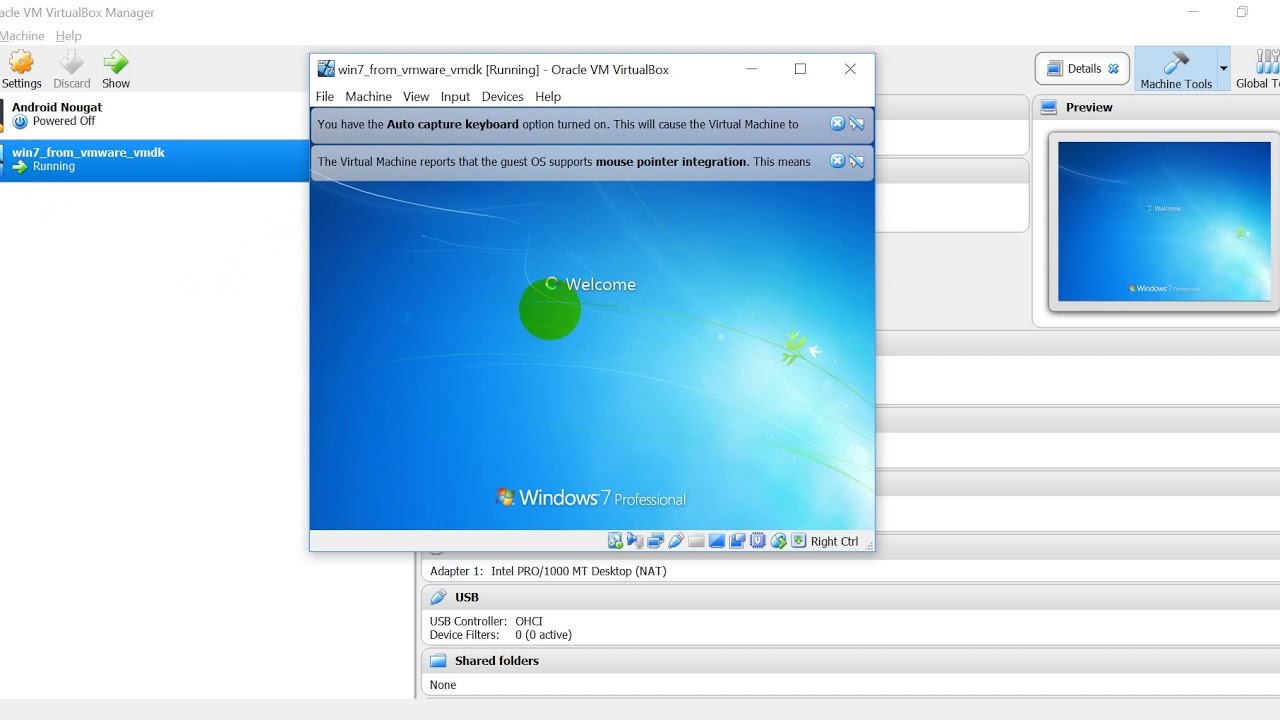Screen dimensions: 1280x720
Task: Click the display status icon in the VM status bar
Action: click(x=717, y=541)
